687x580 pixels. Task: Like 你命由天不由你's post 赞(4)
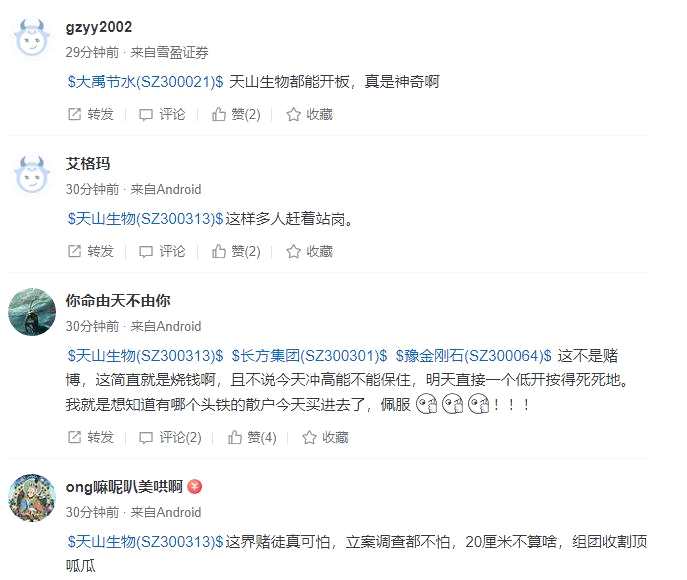click(252, 437)
